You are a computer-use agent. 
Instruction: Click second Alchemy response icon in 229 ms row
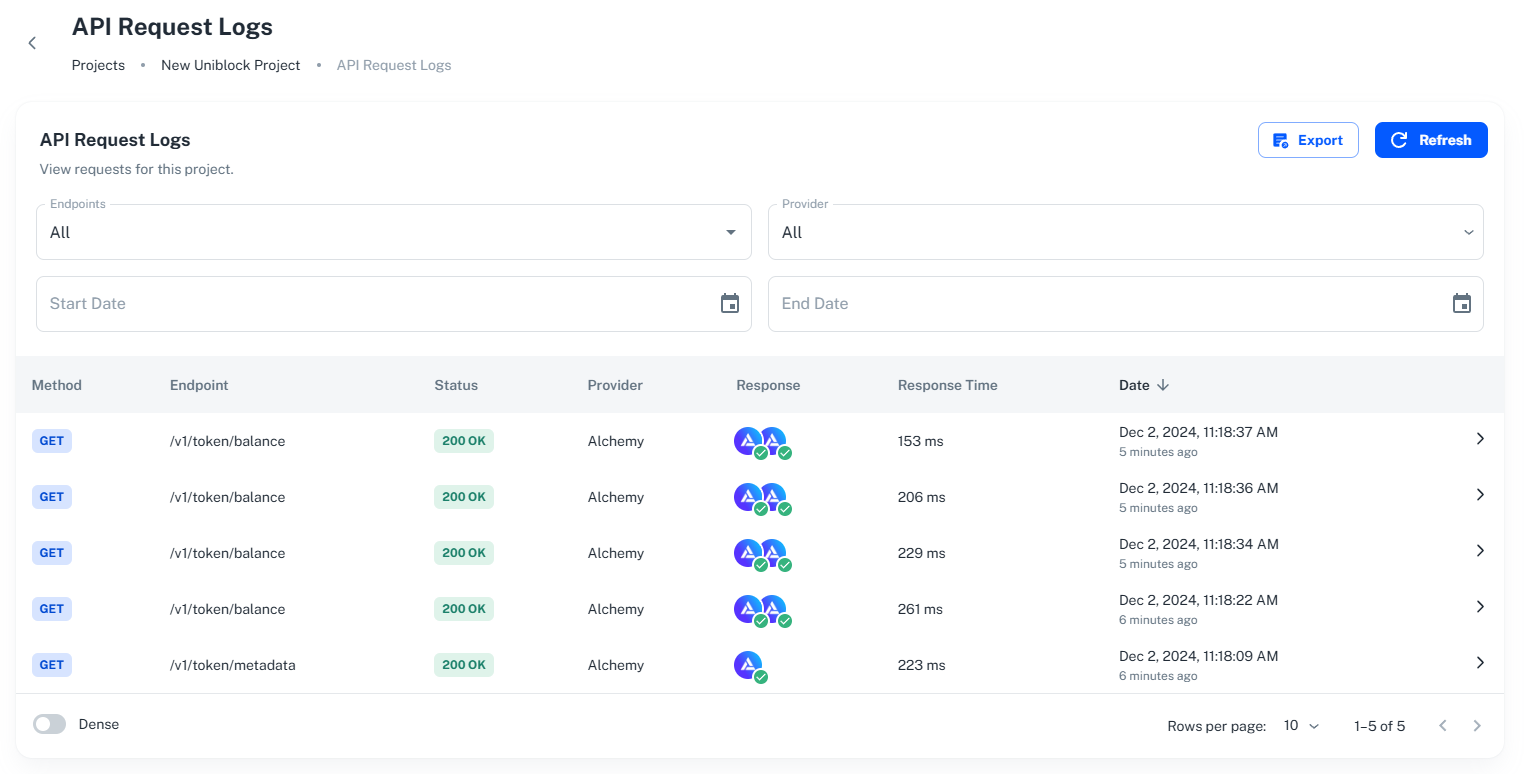[x=775, y=553]
